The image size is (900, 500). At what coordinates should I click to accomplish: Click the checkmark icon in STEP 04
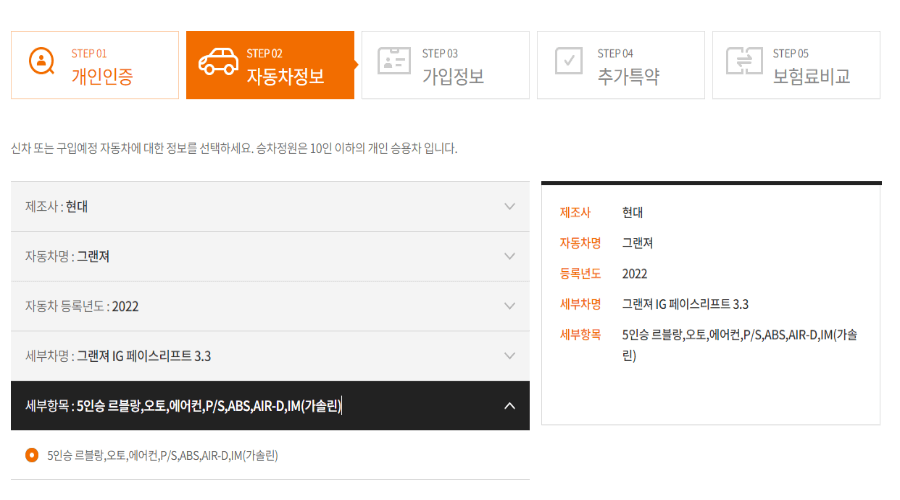point(569,61)
